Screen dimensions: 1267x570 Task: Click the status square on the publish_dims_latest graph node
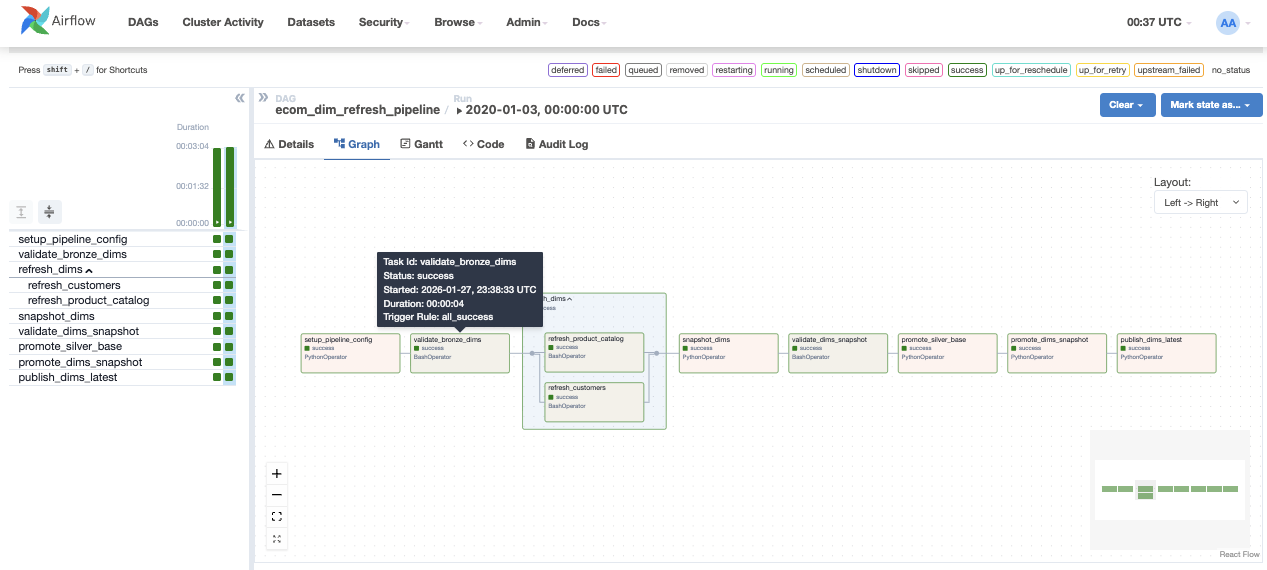[x=1123, y=348]
